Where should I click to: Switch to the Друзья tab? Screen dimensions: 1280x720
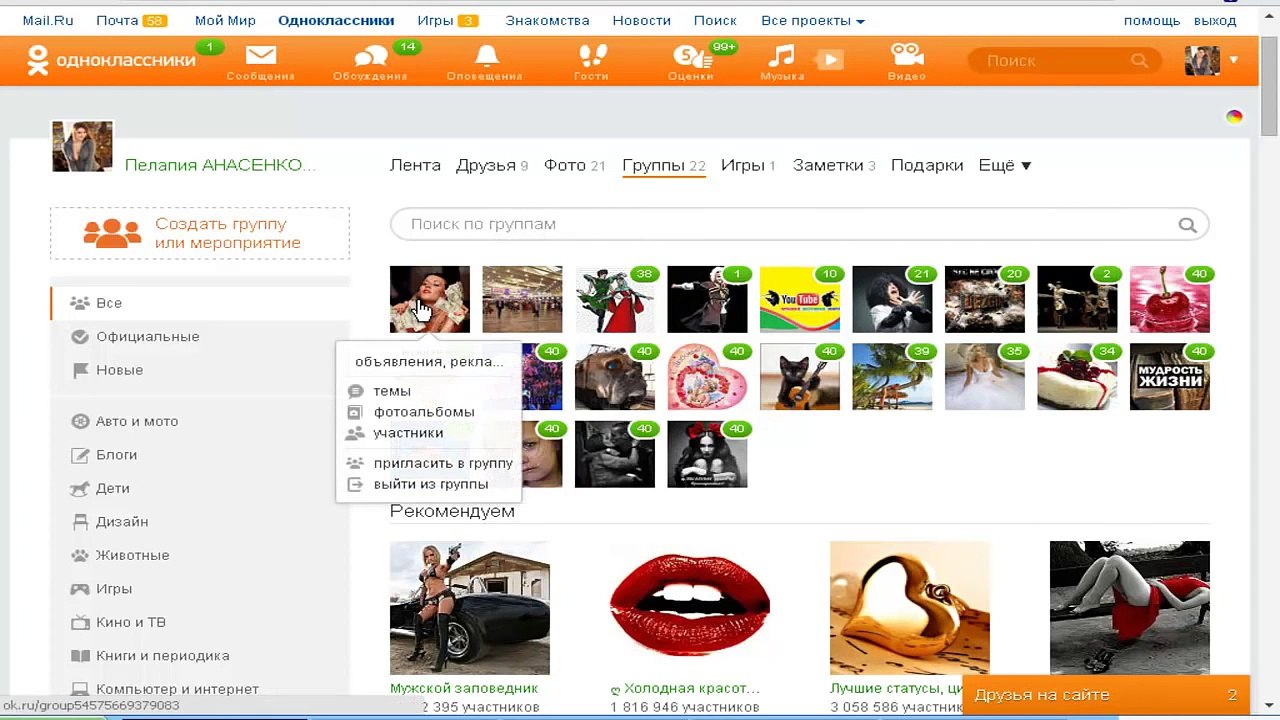492,165
